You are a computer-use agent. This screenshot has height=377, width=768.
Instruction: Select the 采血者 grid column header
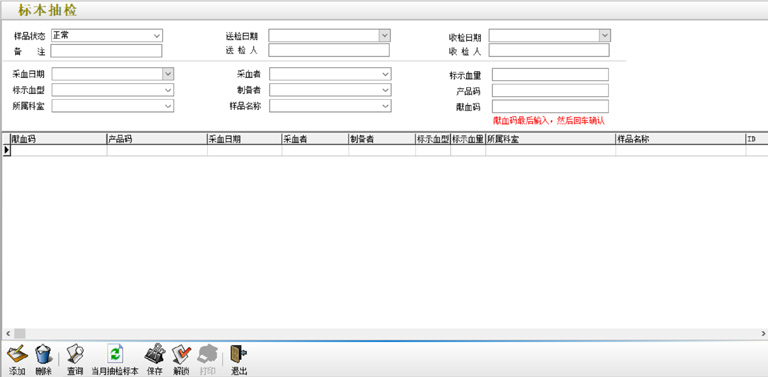pyautogui.click(x=315, y=139)
